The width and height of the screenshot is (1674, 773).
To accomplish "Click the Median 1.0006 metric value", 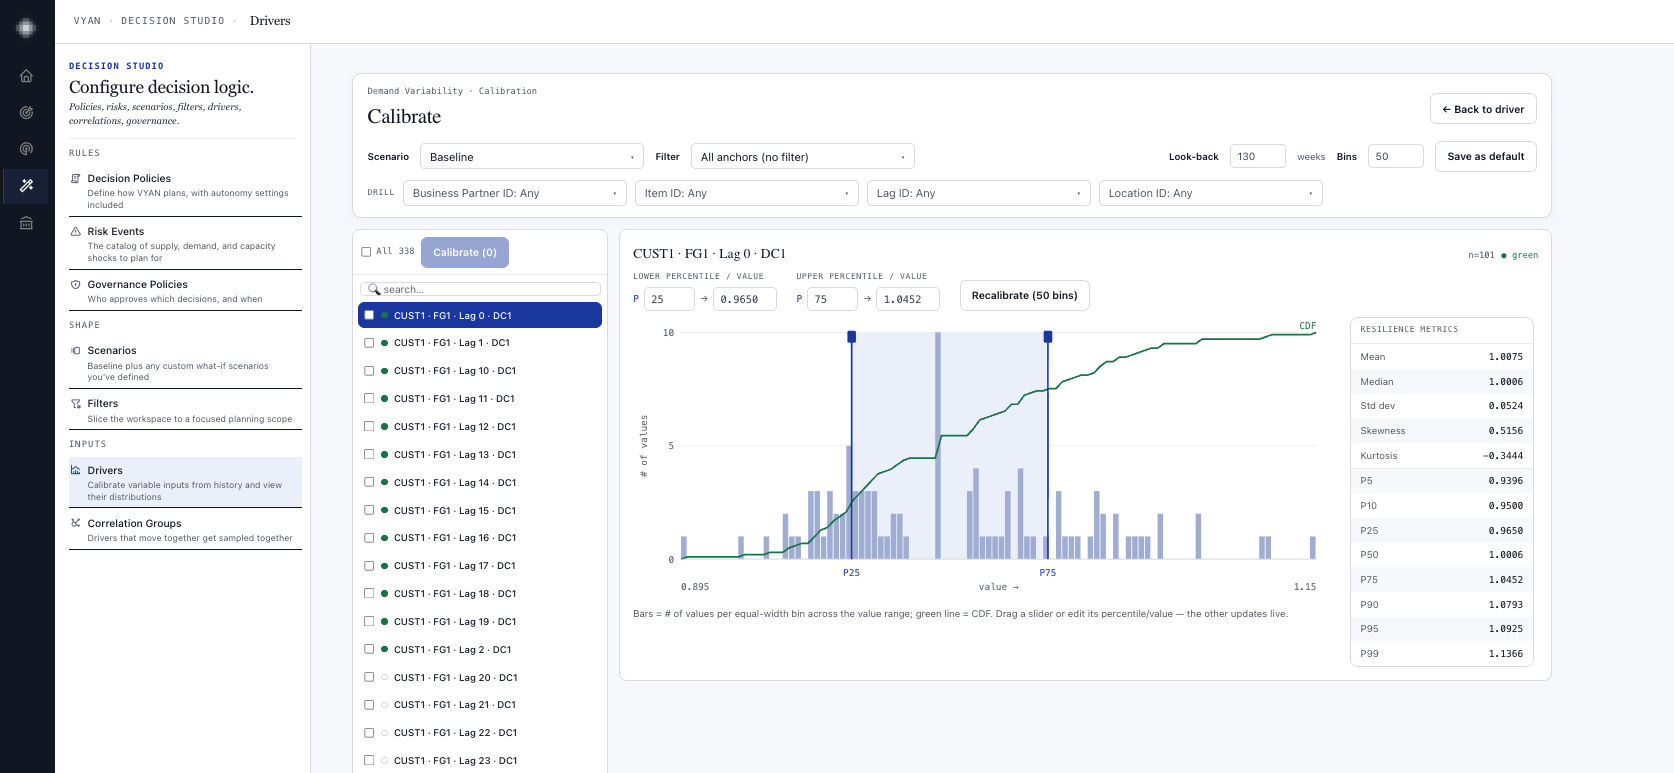I will pos(1505,381).
